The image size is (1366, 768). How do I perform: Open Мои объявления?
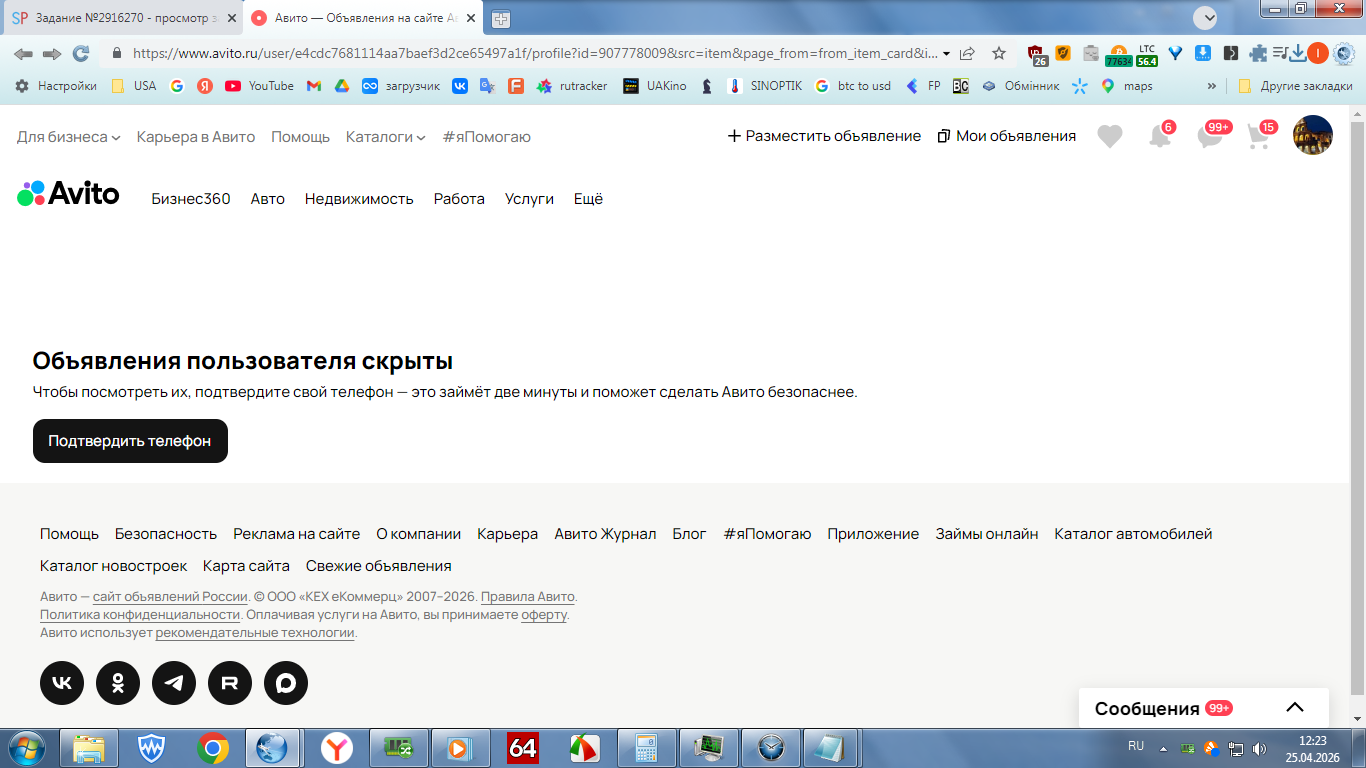[1007, 136]
